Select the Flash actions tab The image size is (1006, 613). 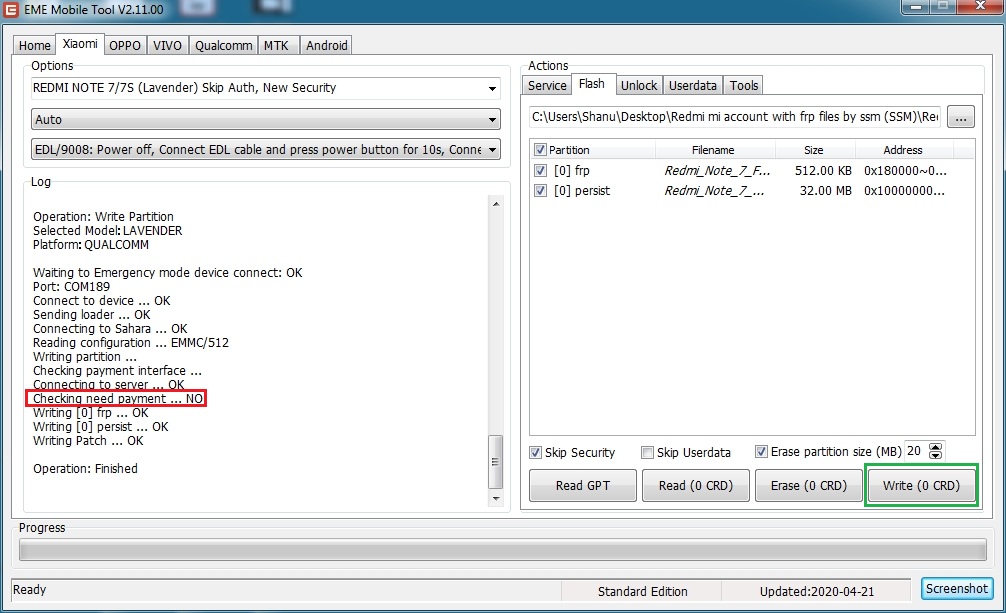(x=592, y=83)
